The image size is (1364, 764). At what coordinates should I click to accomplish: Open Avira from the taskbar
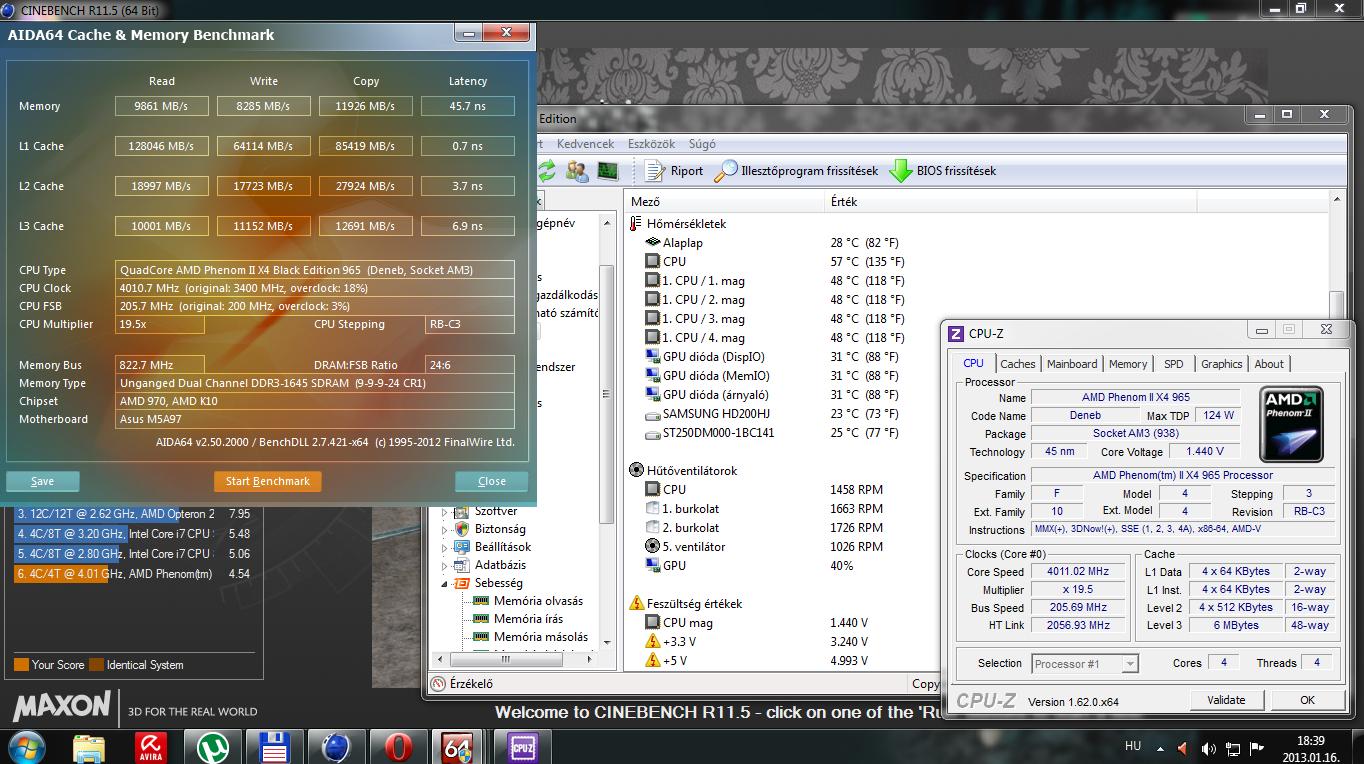click(150, 747)
